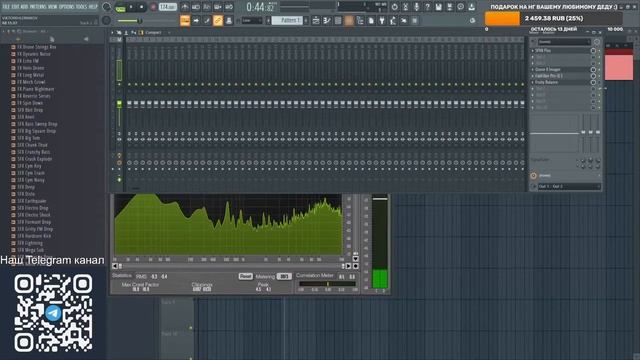Open the EDIT menu
This screenshot has height=360, width=640.
pyautogui.click(x=15, y=7)
